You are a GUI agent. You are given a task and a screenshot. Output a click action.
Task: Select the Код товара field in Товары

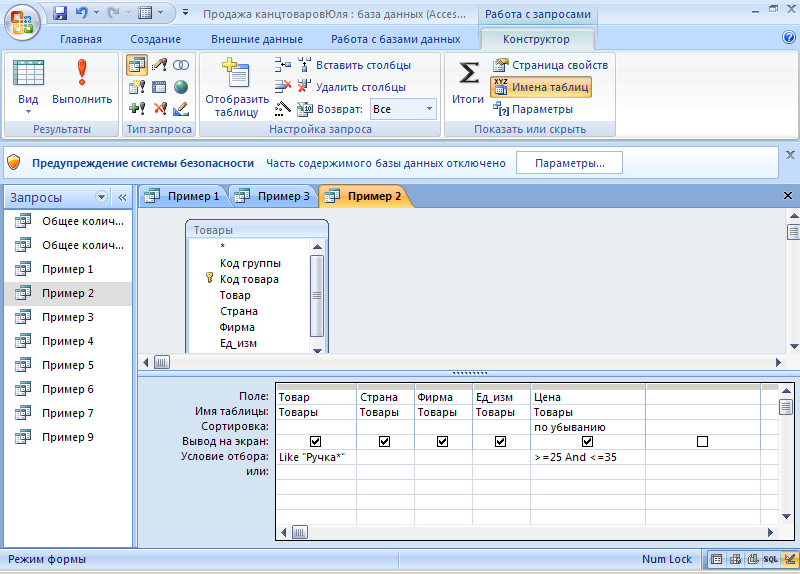[249, 279]
